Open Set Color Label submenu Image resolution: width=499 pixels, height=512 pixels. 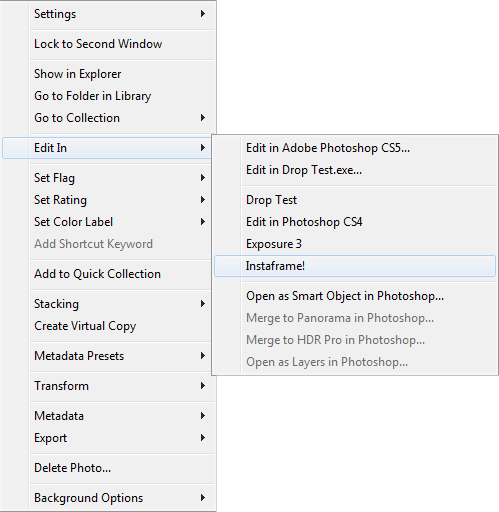coord(108,222)
